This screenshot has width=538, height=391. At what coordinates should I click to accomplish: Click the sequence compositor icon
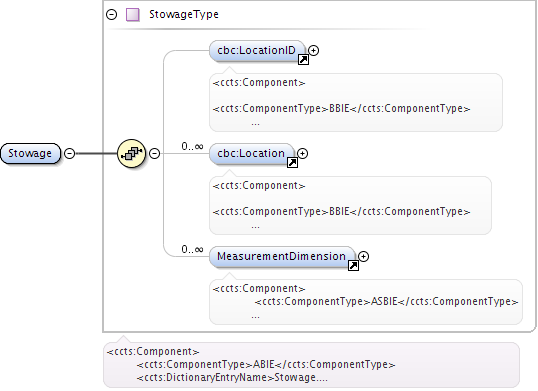(x=131, y=153)
